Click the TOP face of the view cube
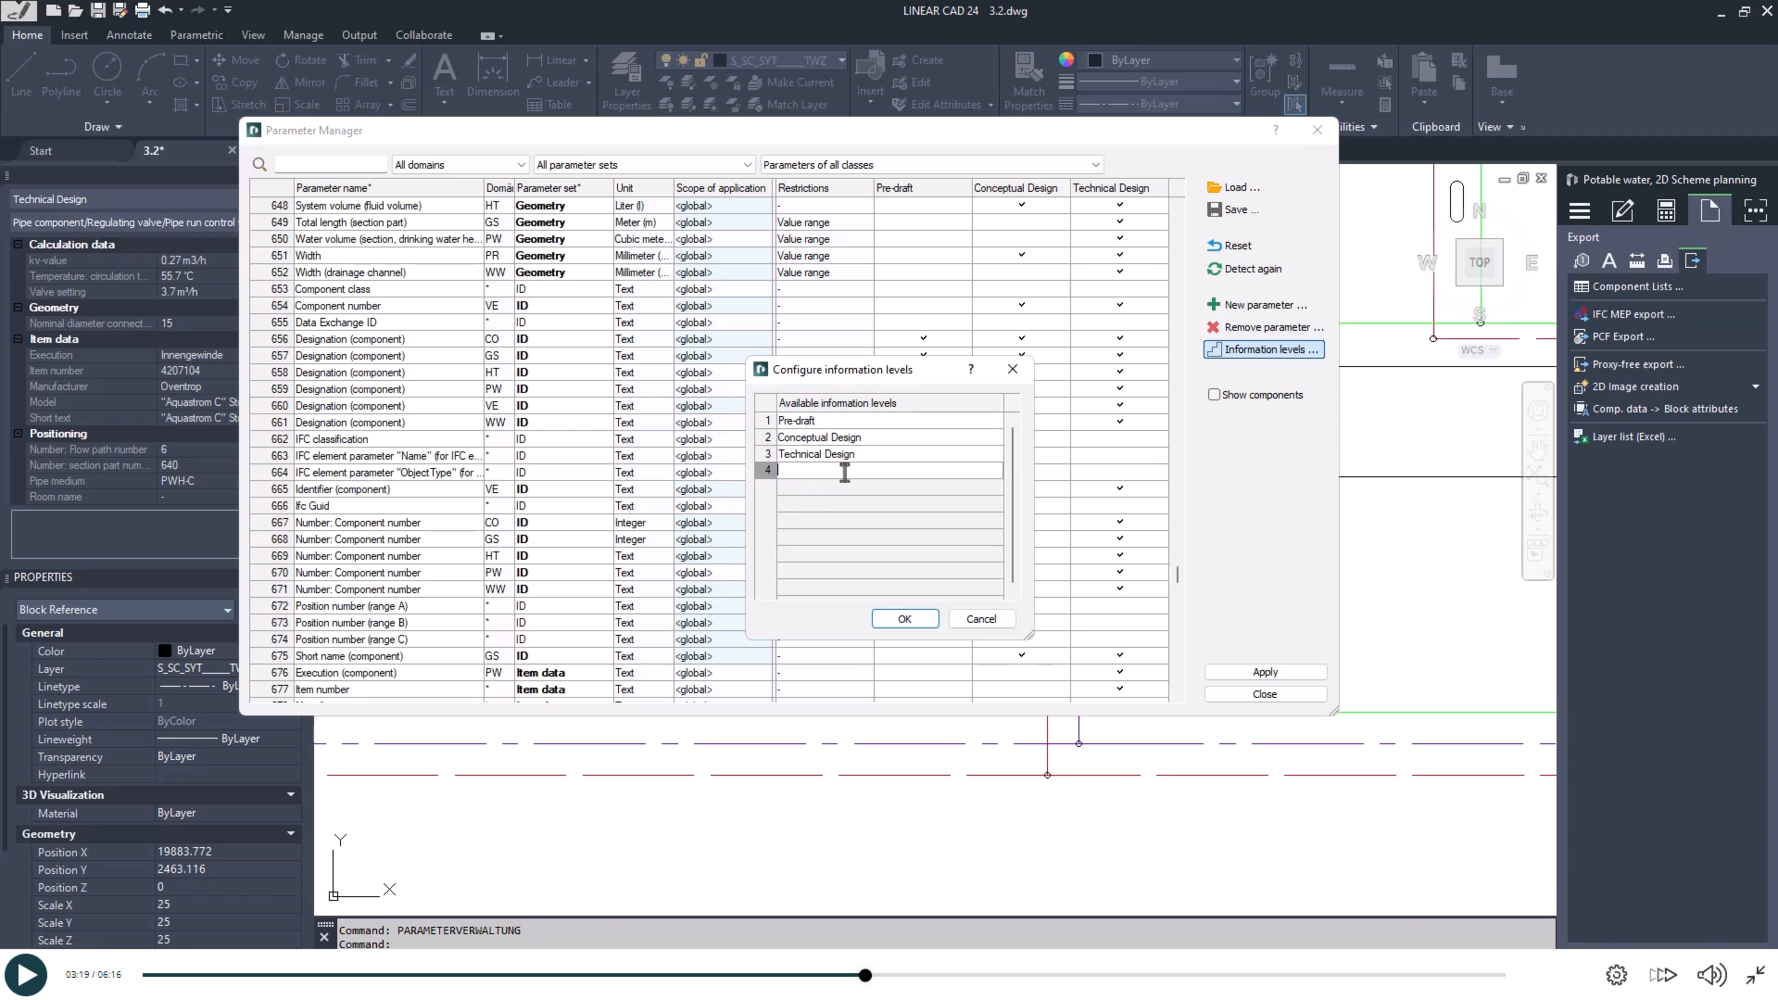1778x1000 pixels. (1479, 263)
